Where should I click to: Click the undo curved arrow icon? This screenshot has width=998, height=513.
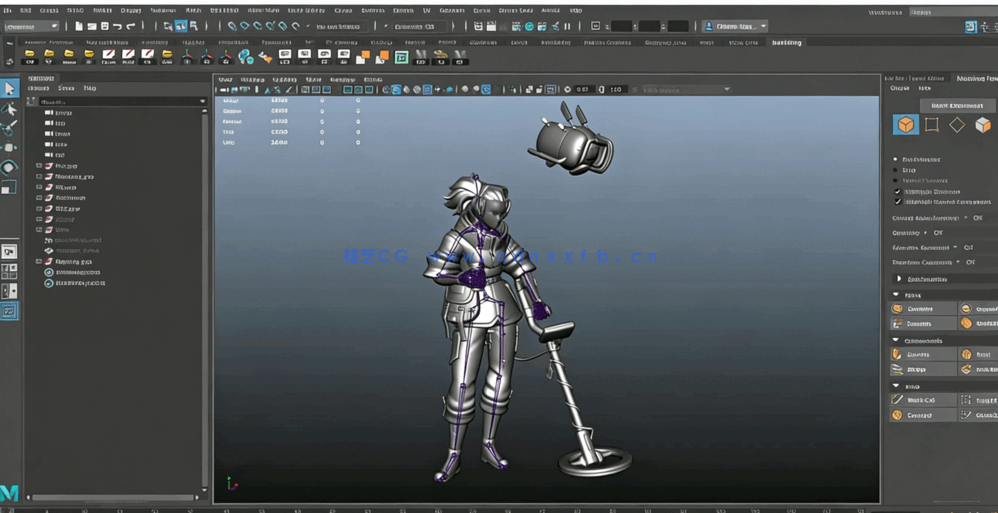[x=118, y=26]
